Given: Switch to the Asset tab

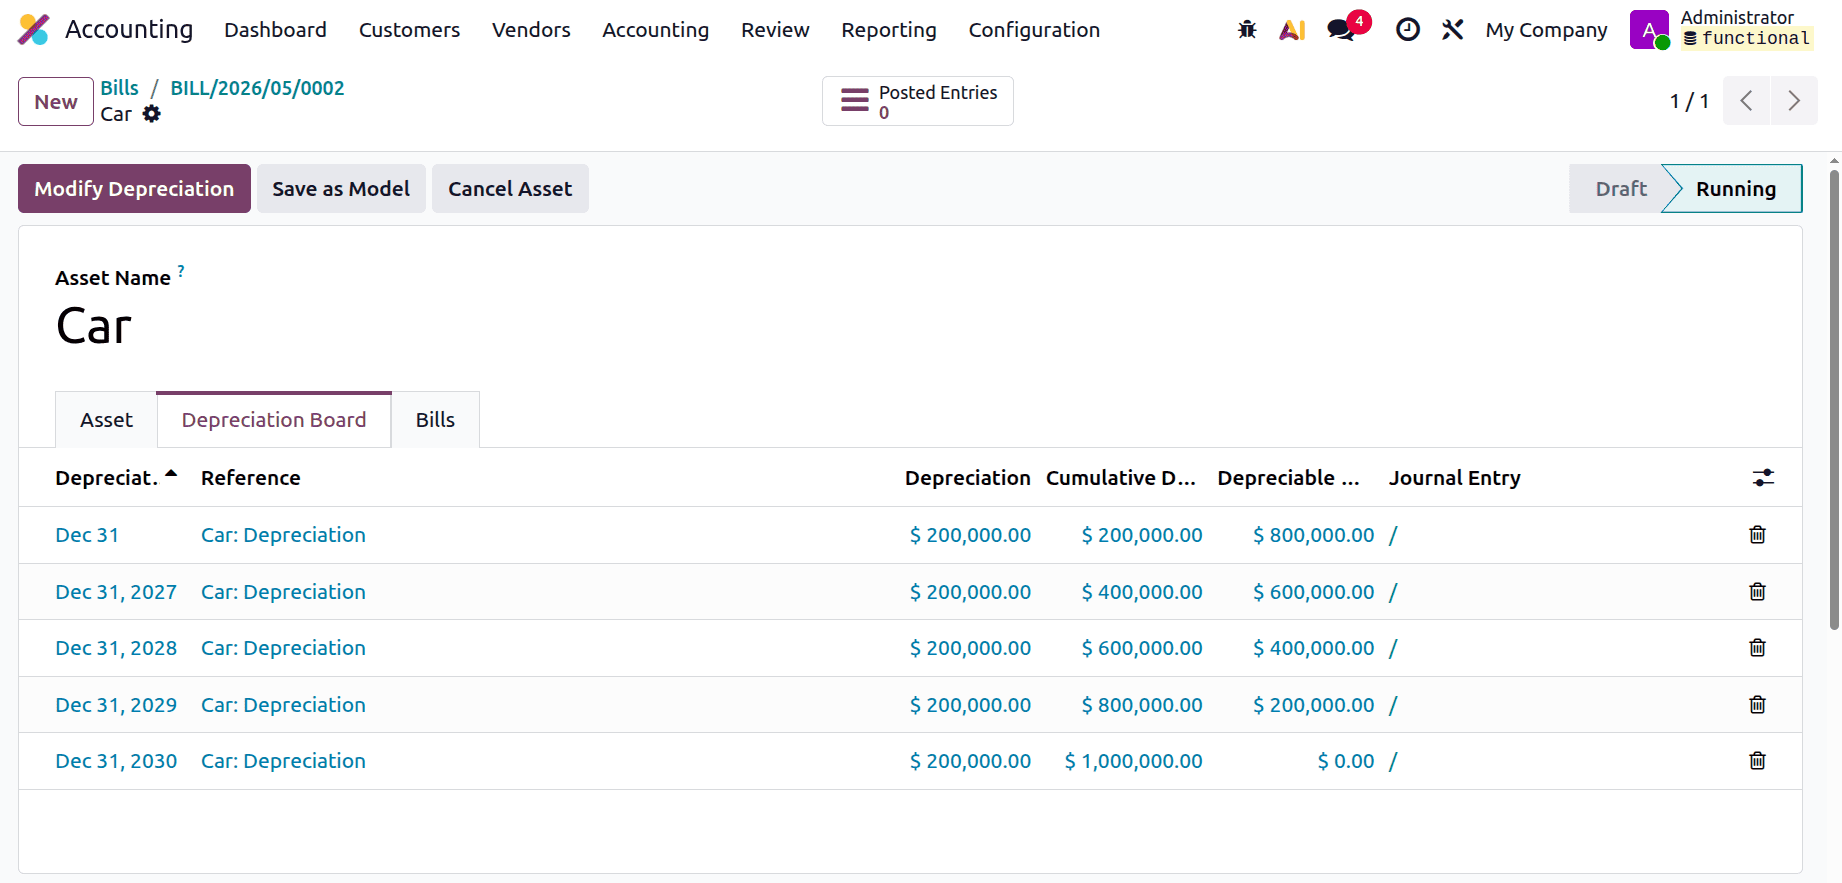Looking at the screenshot, I should [x=106, y=420].
